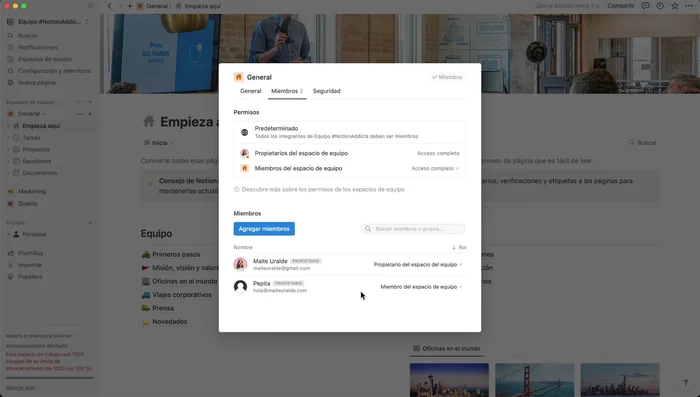Switch to the Seguridad tab
The height and width of the screenshot is (397, 700).
click(x=326, y=91)
